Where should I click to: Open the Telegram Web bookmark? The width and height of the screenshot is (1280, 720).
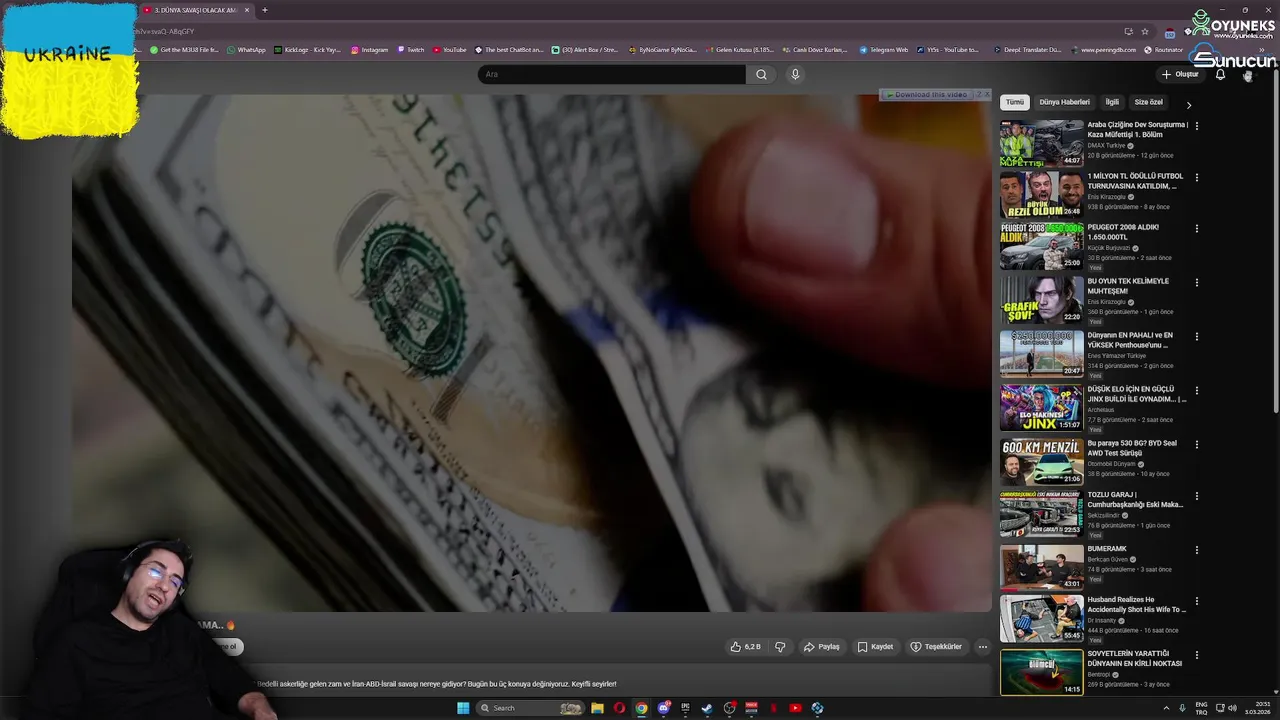click(x=884, y=49)
